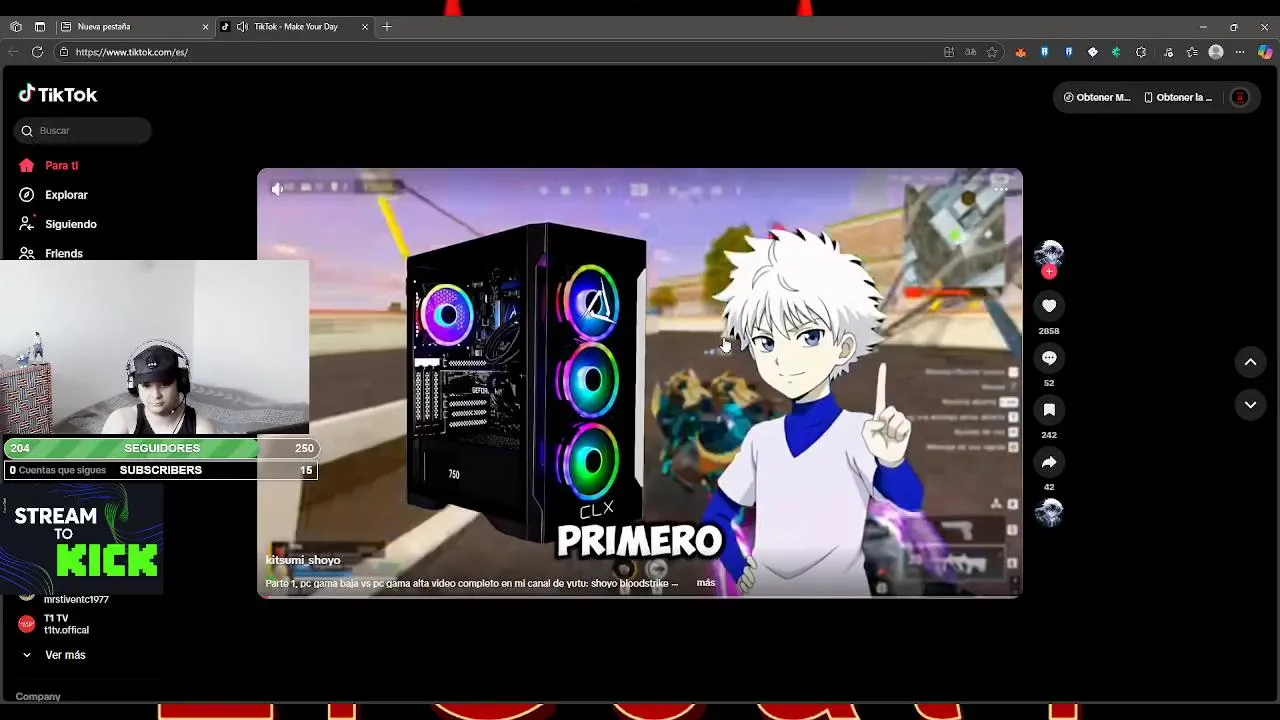Open the green extension icon in the toolbar
Image resolution: width=1280 pixels, height=720 pixels.
point(1116,52)
